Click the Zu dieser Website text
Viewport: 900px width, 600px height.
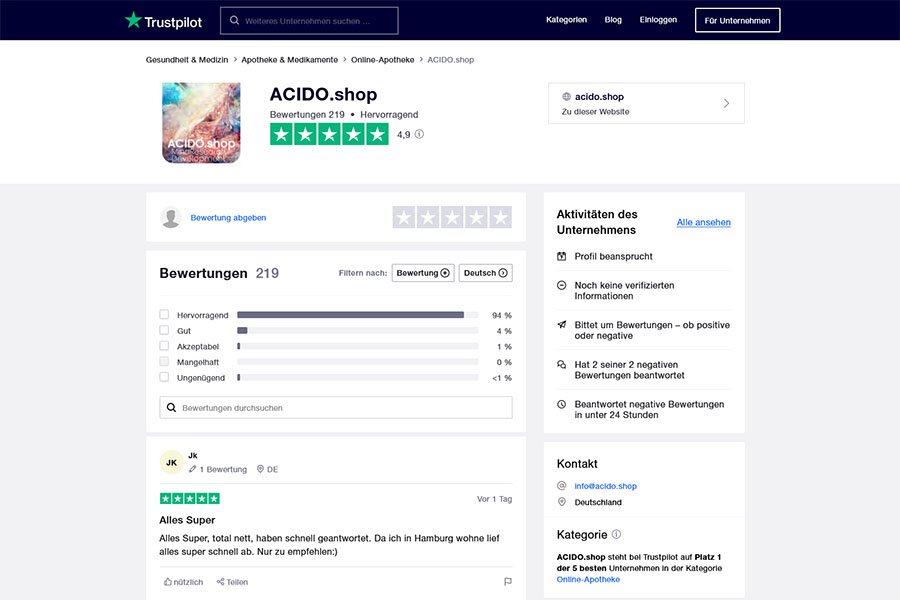click(595, 111)
